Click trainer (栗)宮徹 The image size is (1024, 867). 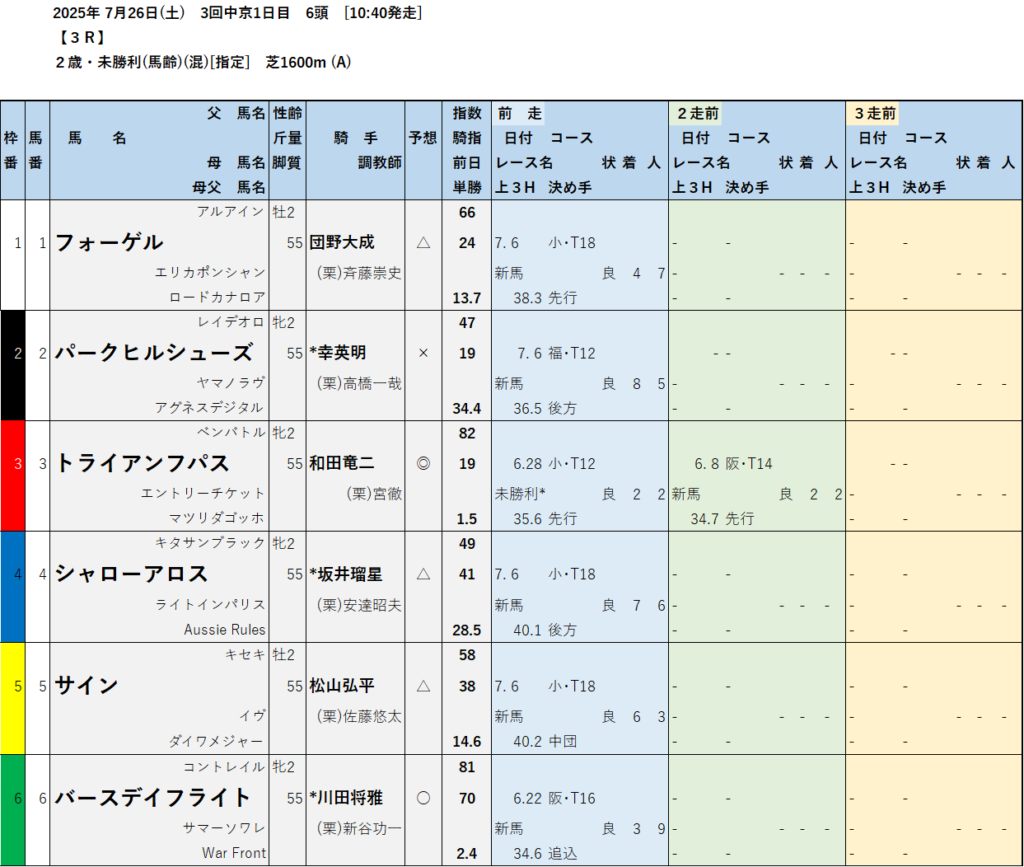point(374,494)
